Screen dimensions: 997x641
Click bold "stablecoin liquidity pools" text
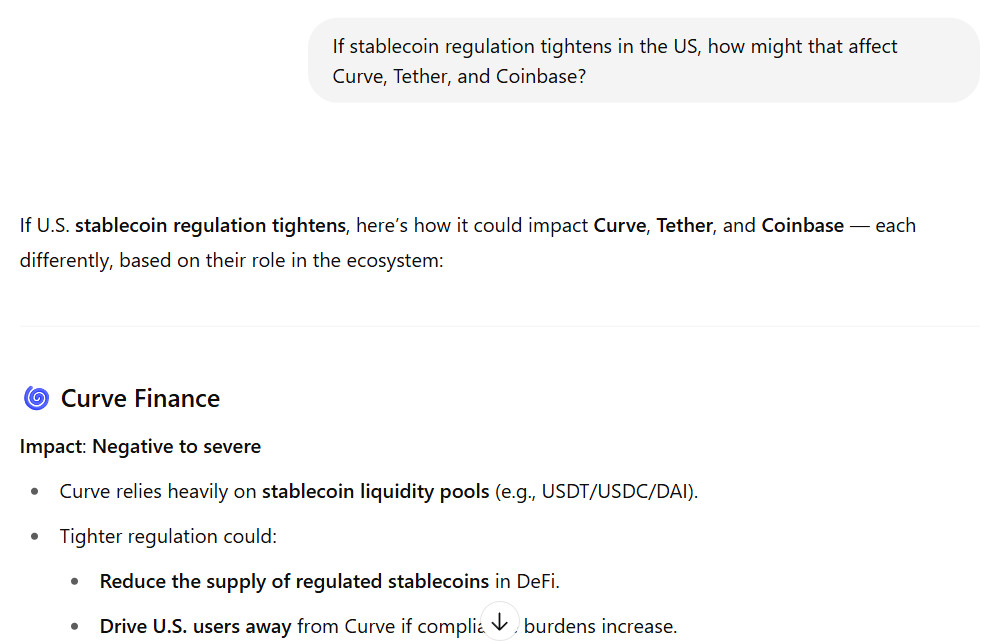click(375, 492)
